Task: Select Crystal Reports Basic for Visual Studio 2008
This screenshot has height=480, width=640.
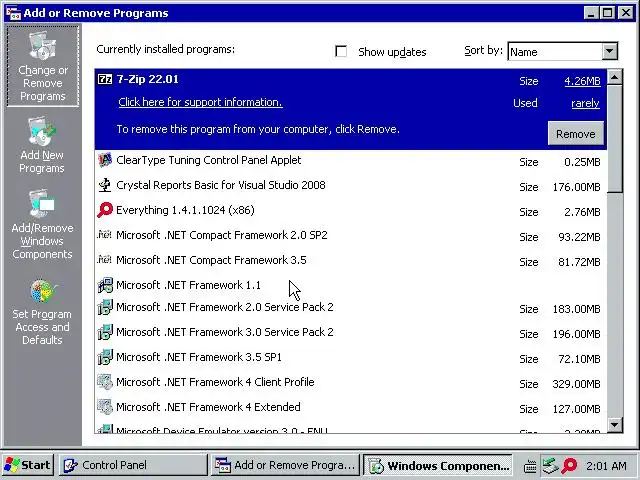Action: [x=351, y=186]
